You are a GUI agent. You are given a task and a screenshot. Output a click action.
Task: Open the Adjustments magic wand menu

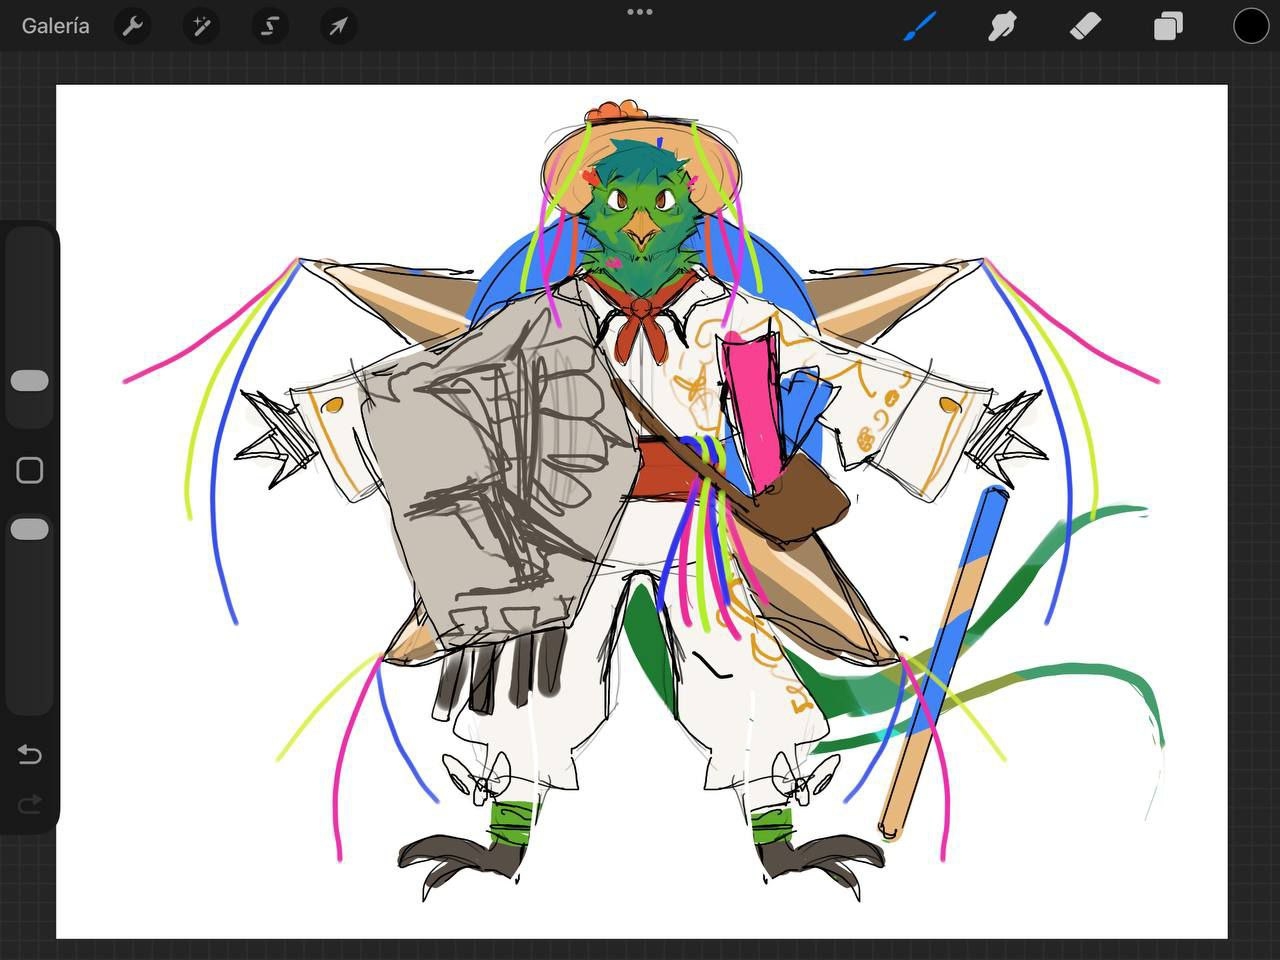(201, 26)
